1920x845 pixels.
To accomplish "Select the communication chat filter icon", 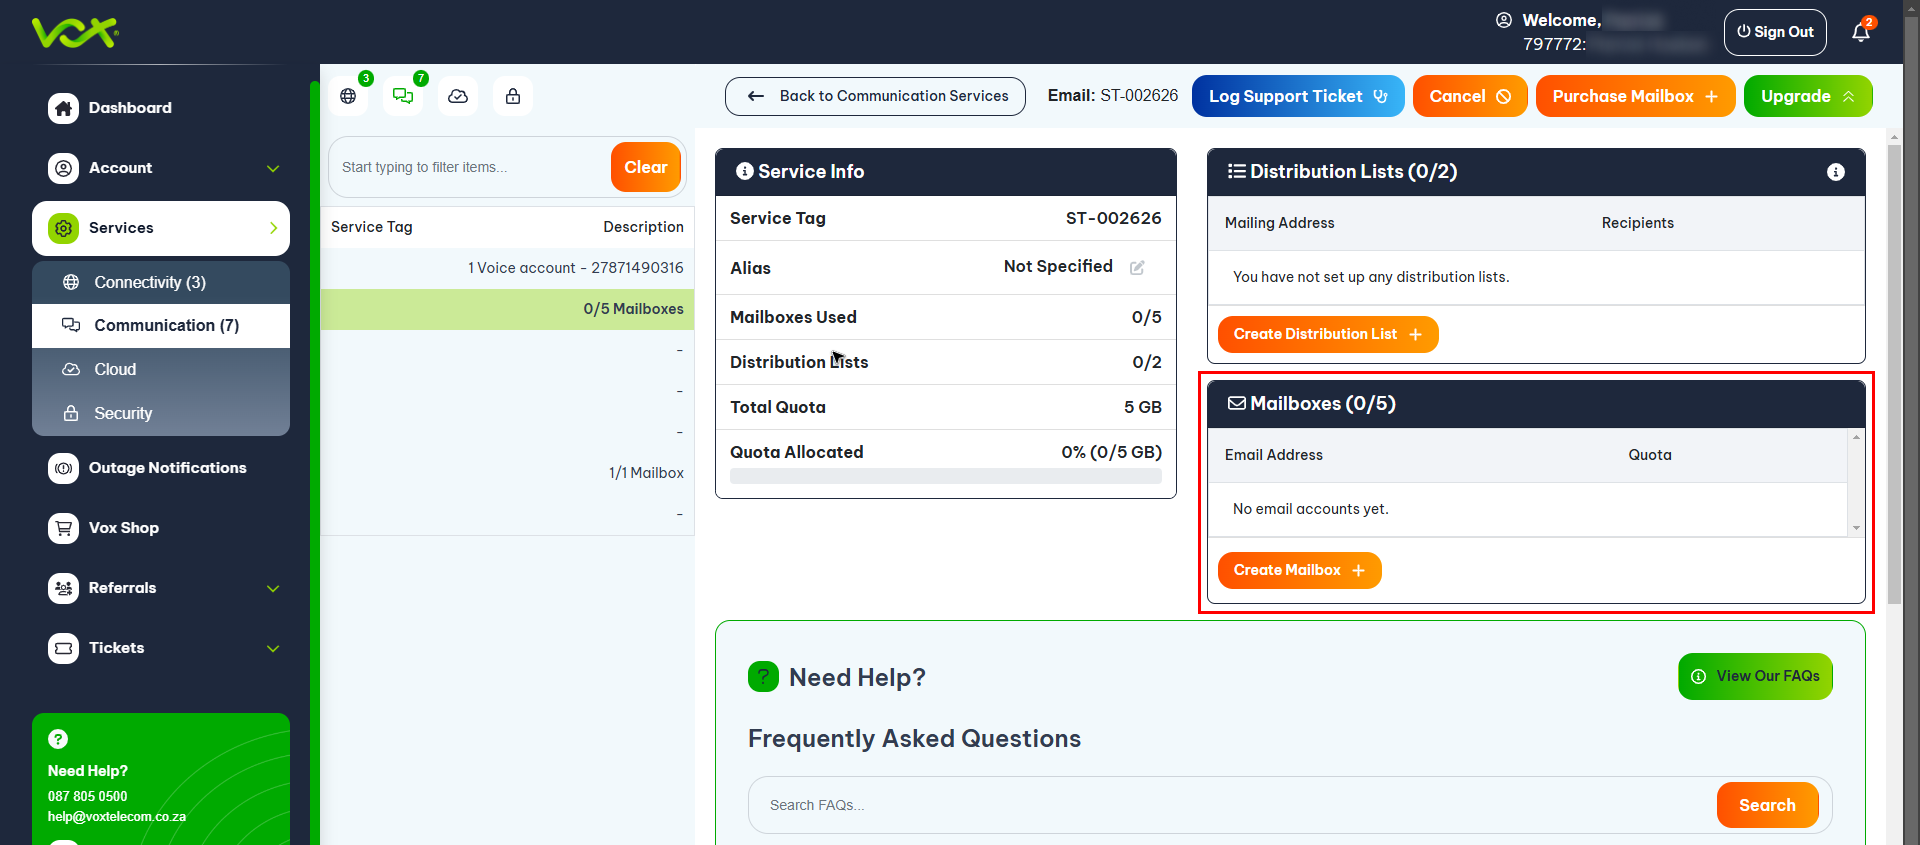I will tap(403, 97).
